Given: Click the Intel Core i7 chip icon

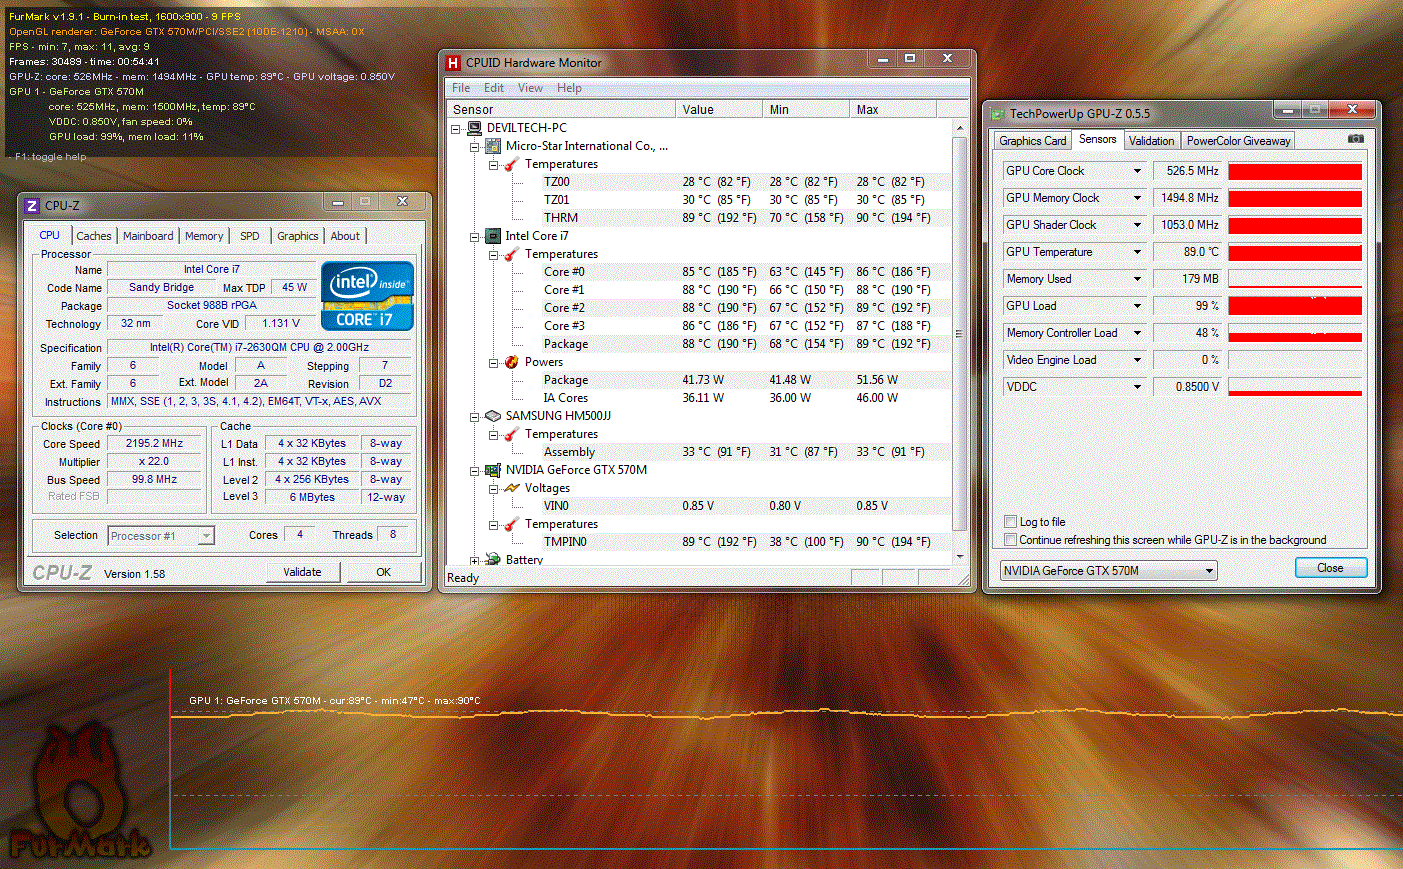Looking at the screenshot, I should (493, 236).
